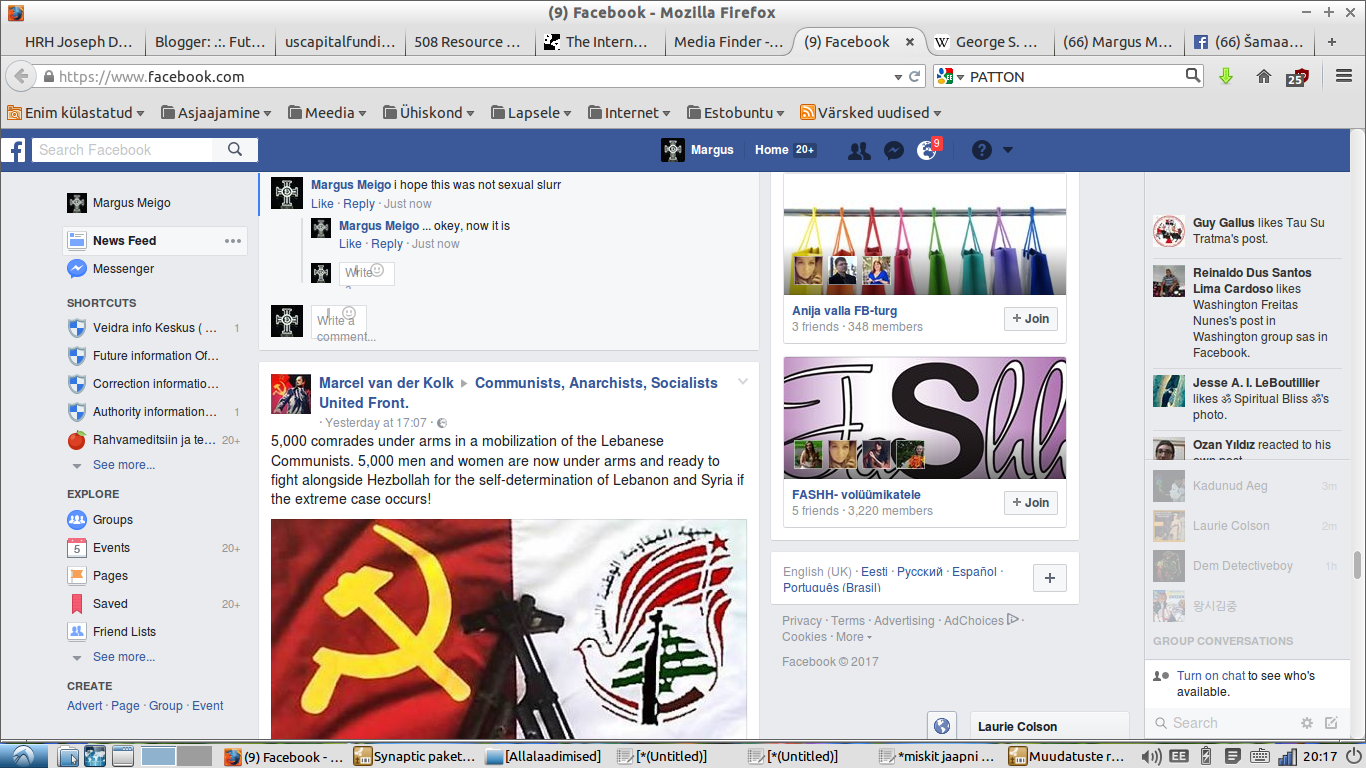Open Veidra info Keskus shortcut

[x=154, y=328]
